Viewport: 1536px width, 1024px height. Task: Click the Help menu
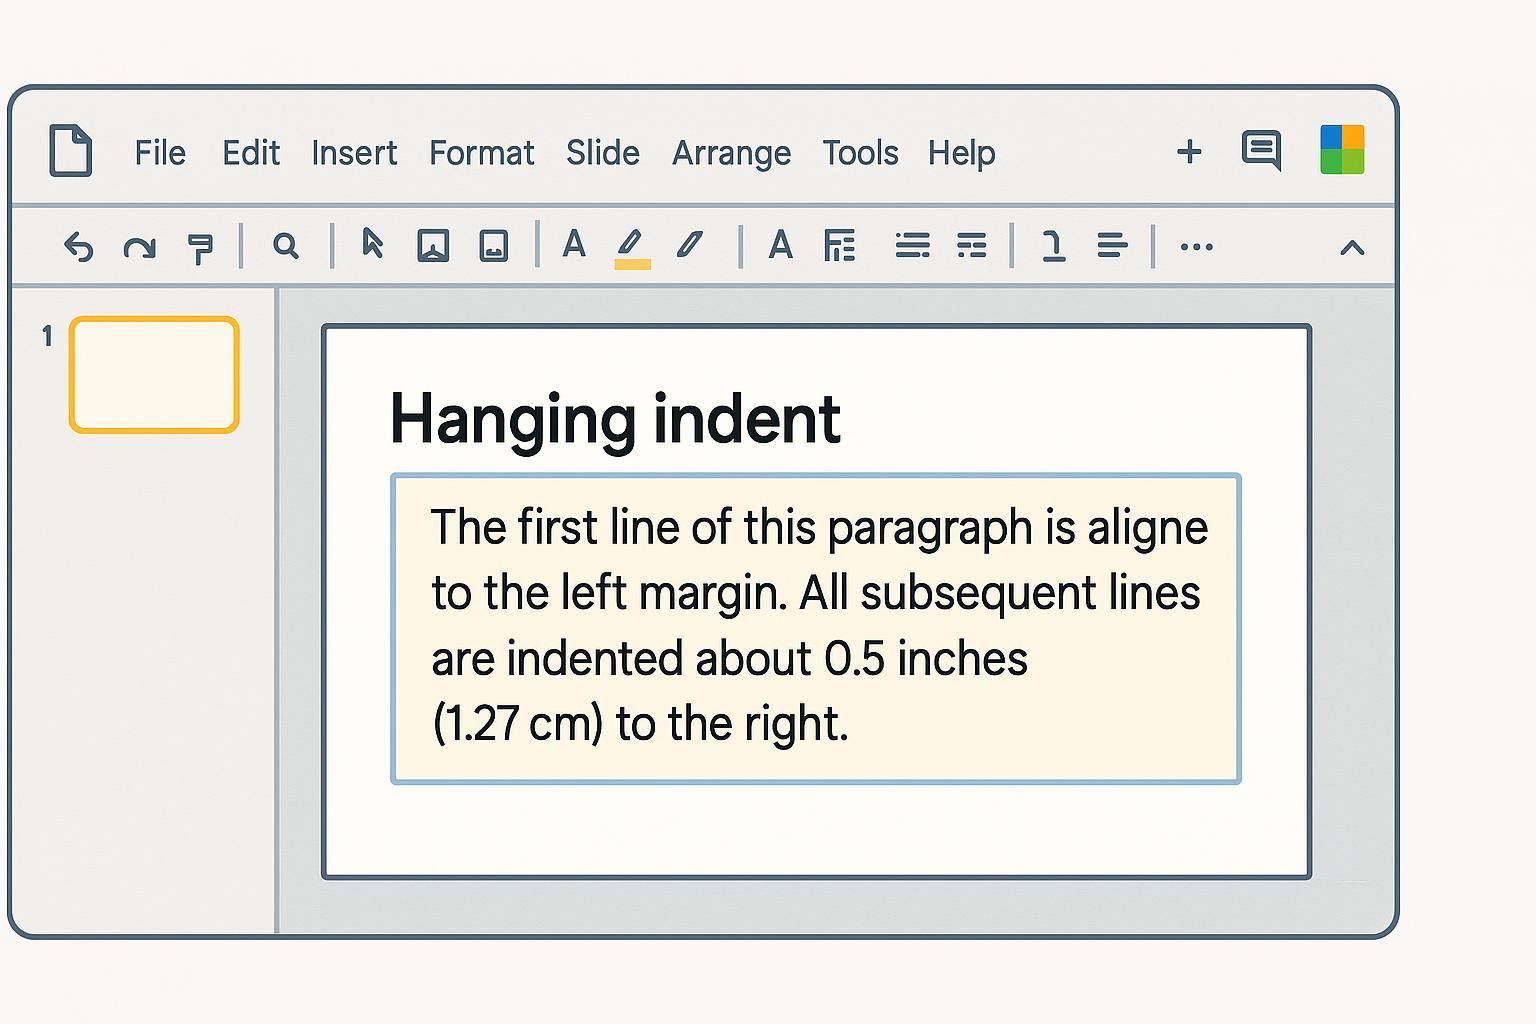(961, 153)
